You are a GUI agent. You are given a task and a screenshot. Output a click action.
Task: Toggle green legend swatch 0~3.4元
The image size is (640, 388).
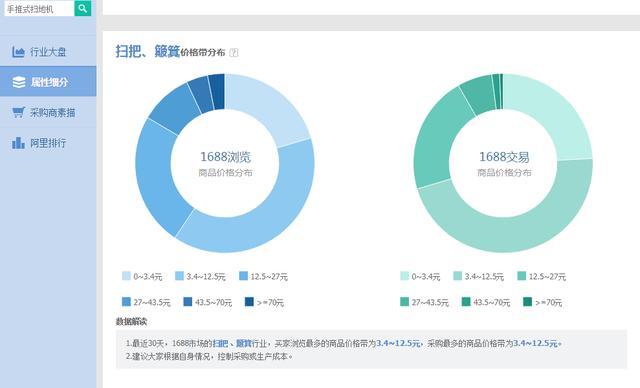pos(404,276)
